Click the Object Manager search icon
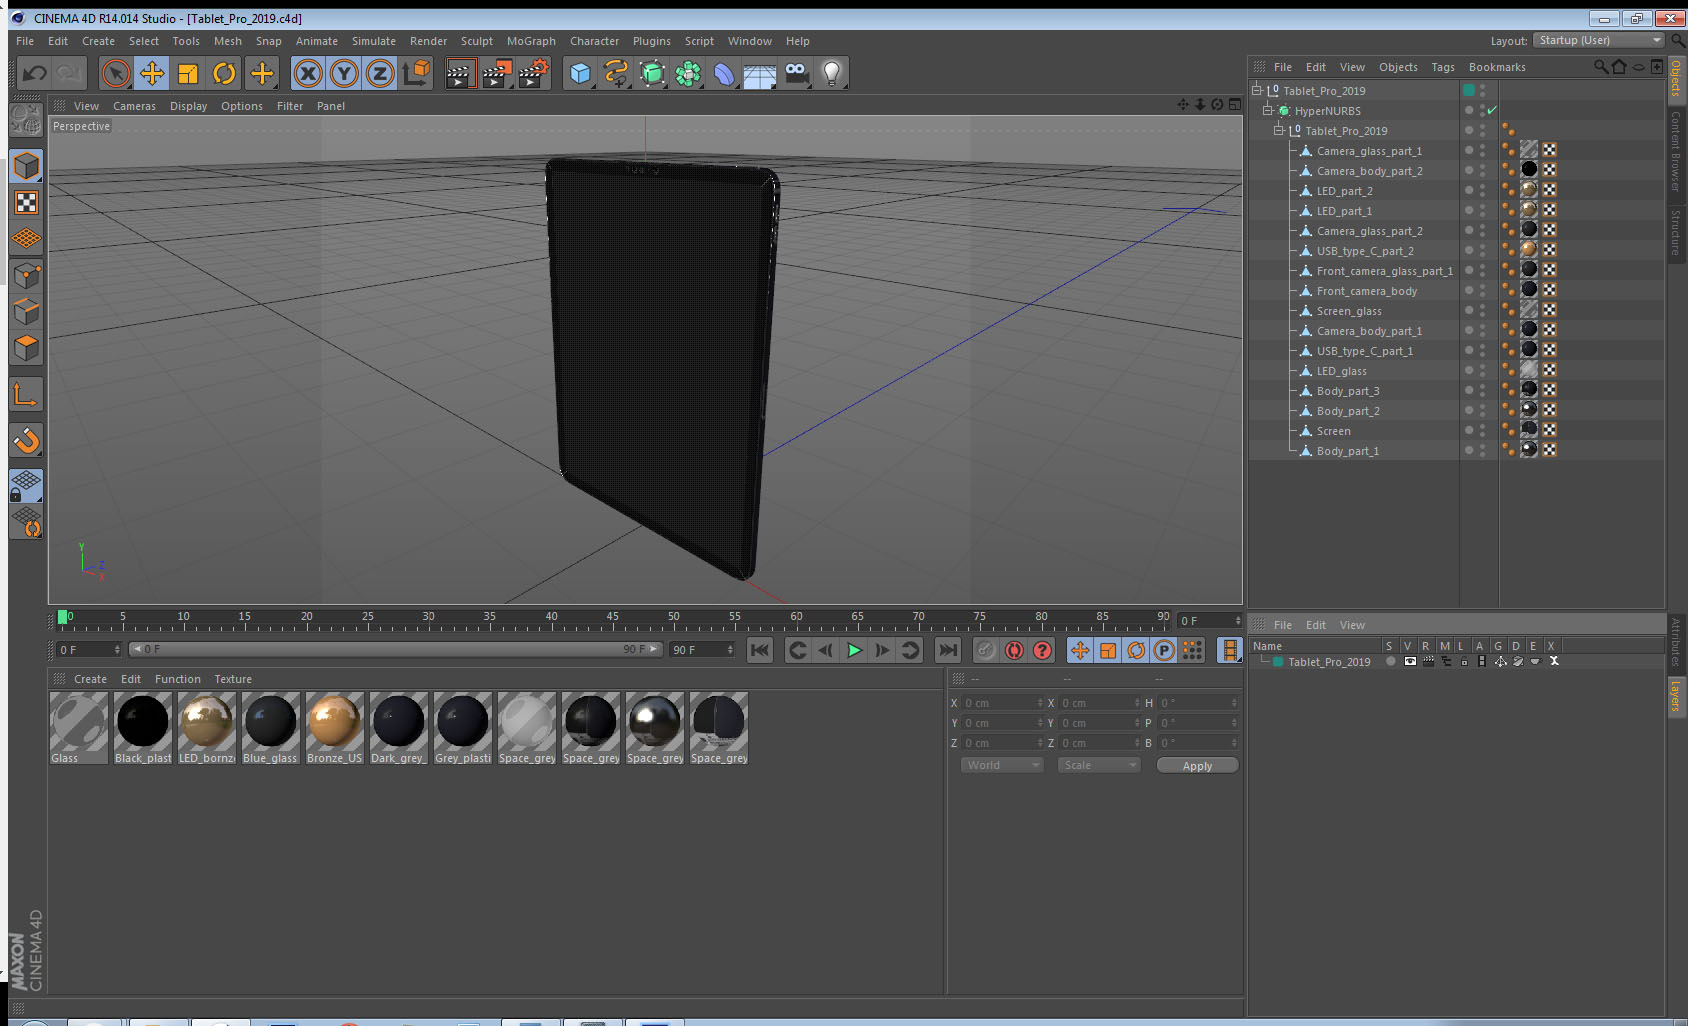 1600,67
